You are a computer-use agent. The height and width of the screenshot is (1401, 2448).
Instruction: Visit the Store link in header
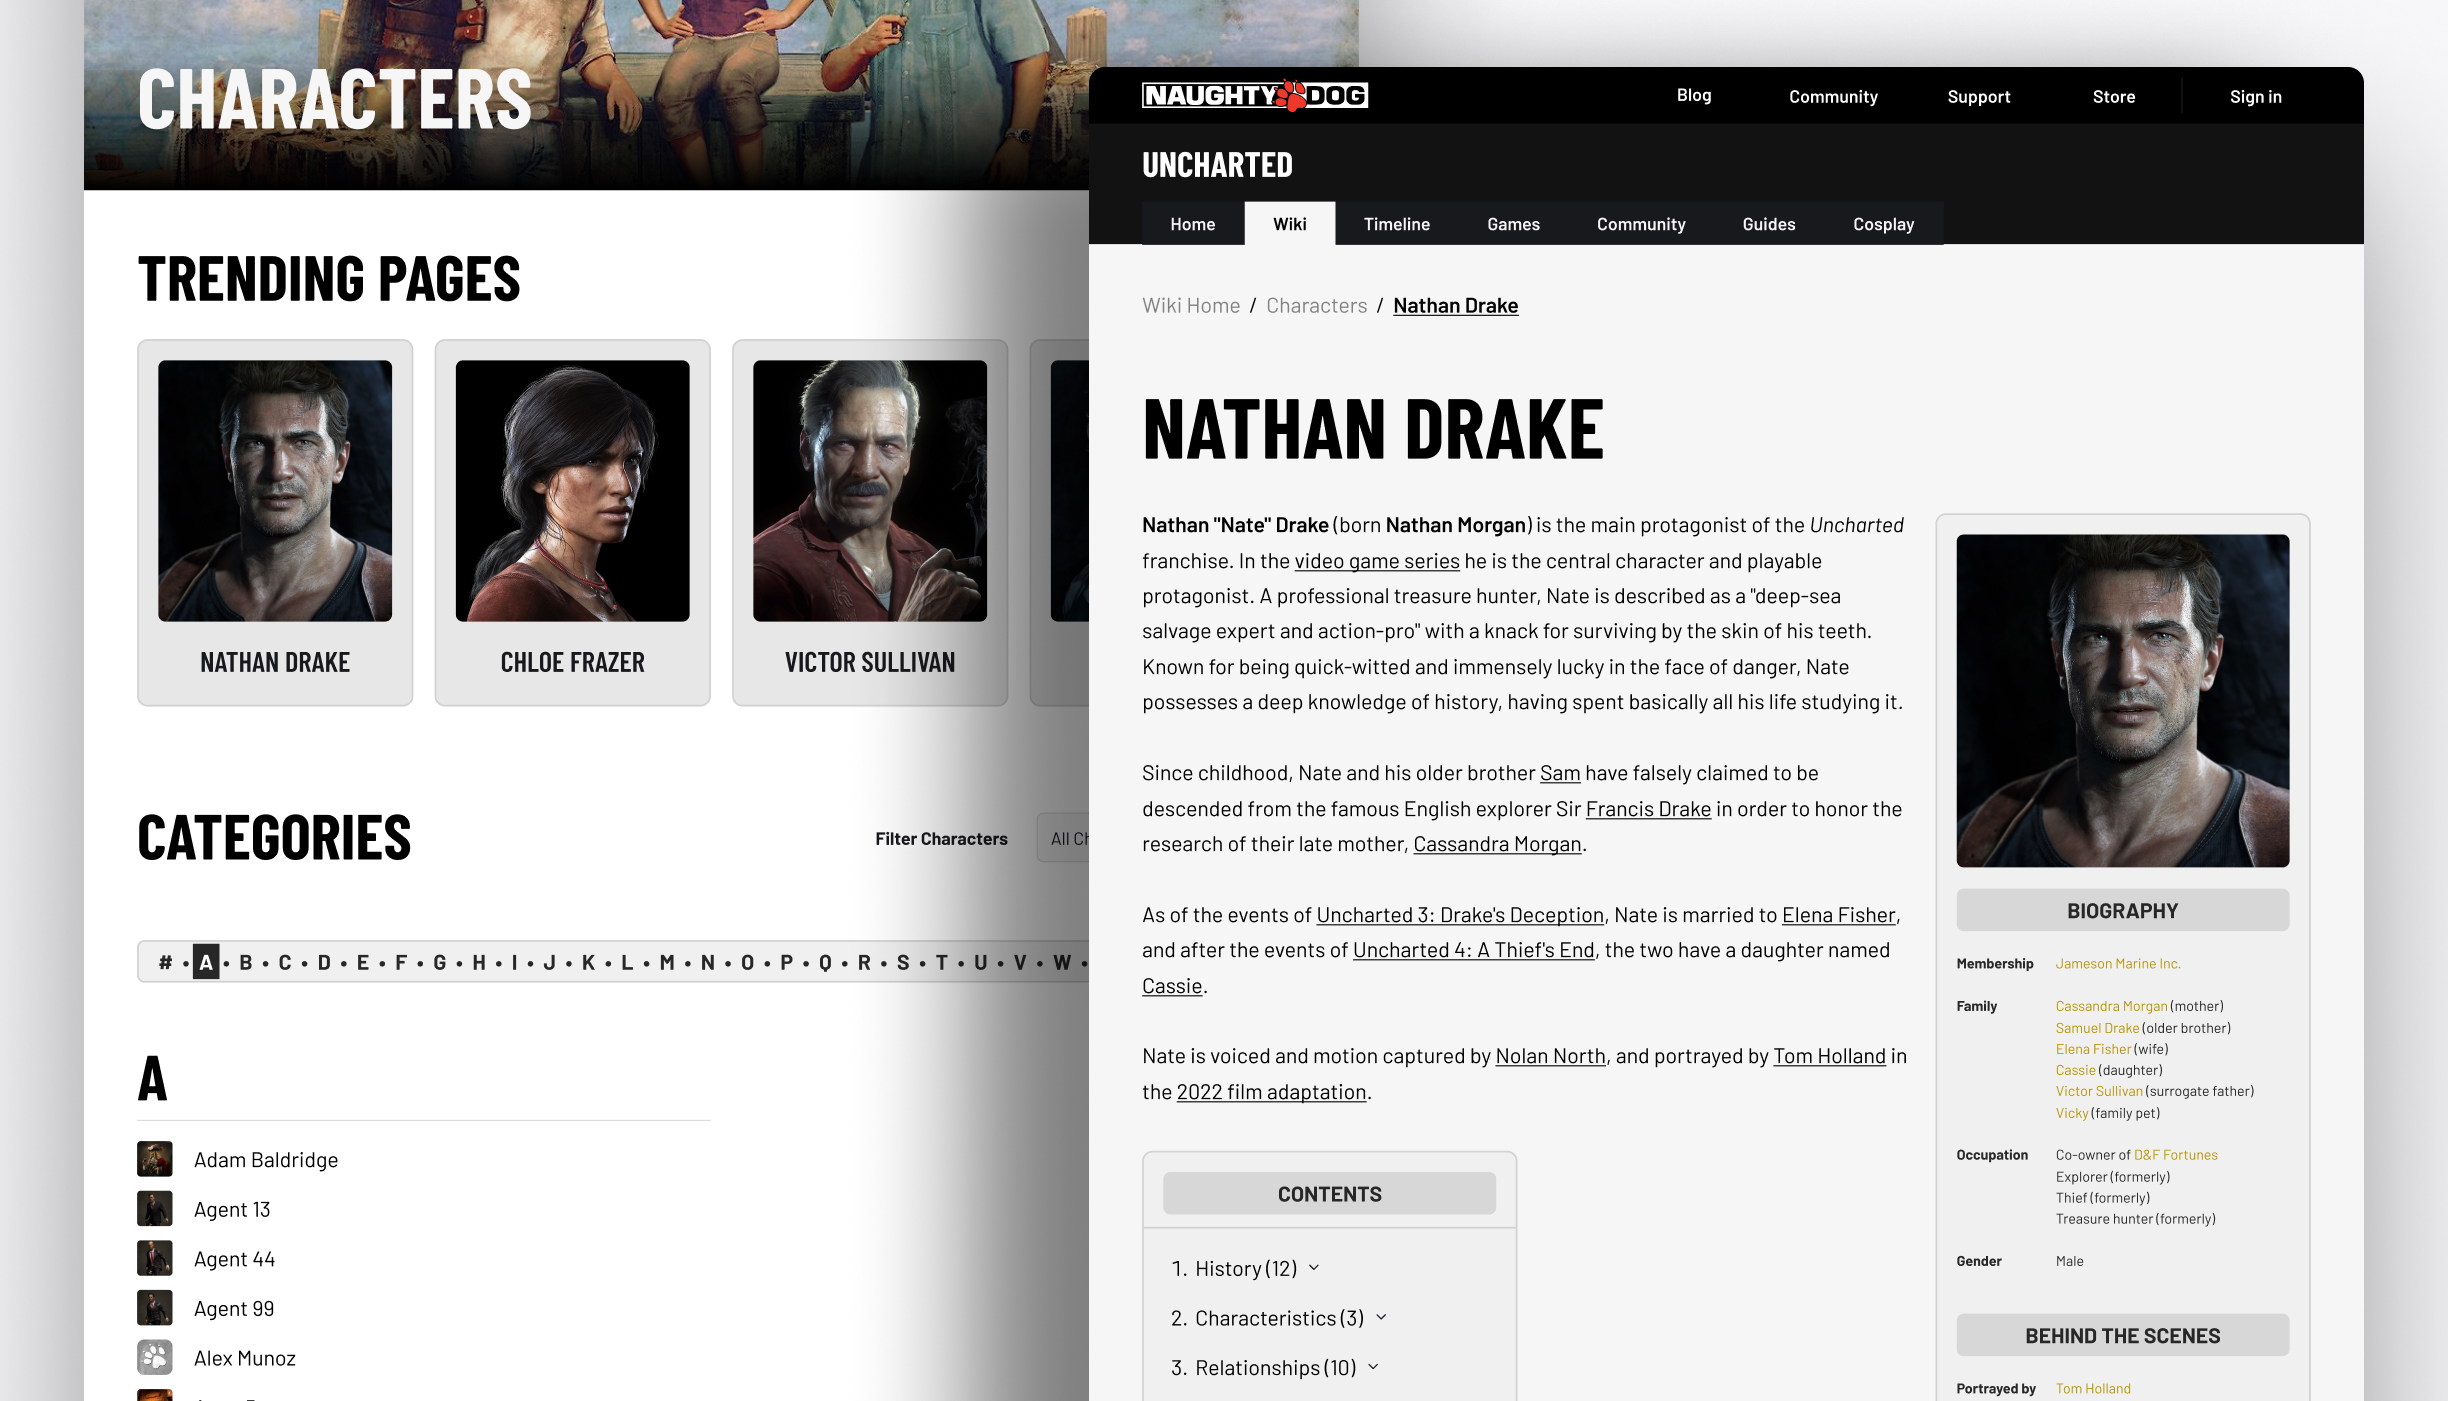2114,97
